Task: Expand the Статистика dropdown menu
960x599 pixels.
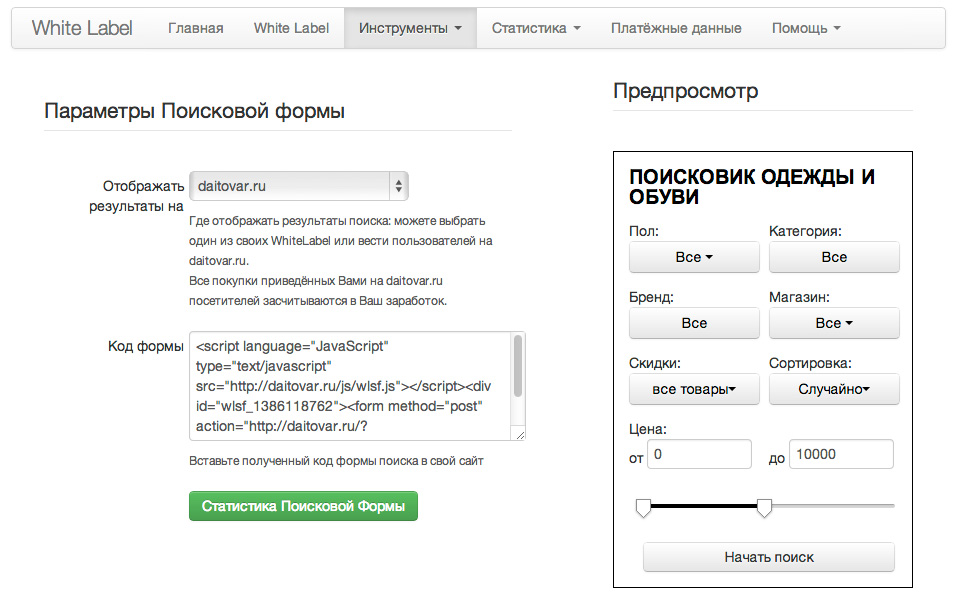Action: coord(536,28)
